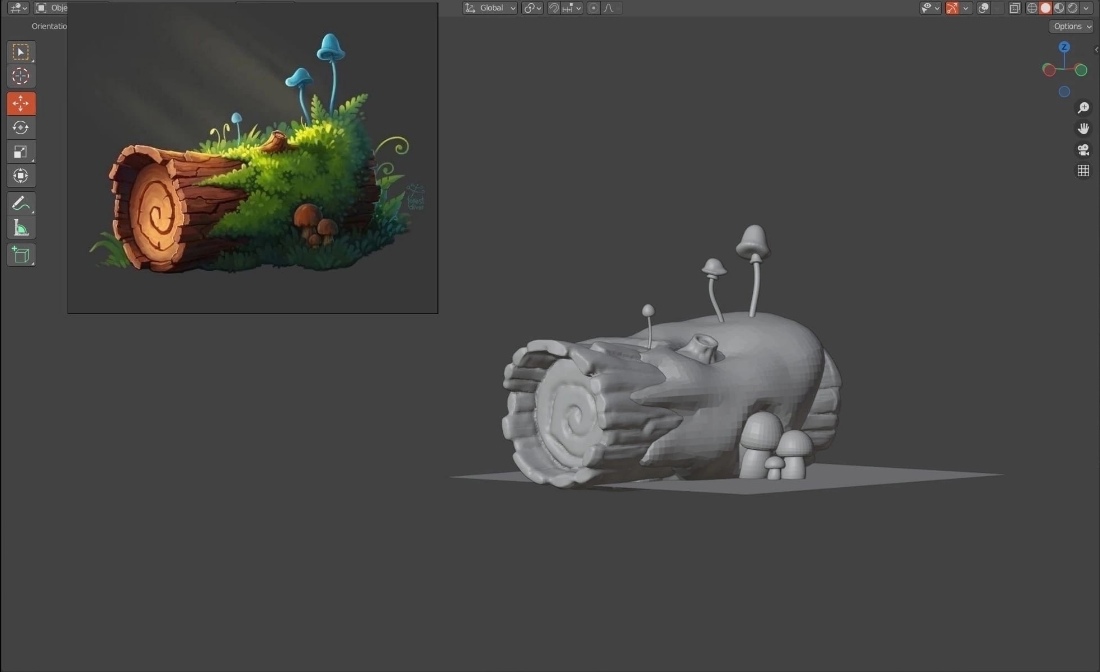Image resolution: width=1100 pixels, height=672 pixels.
Task: Open the gizmo options dropdown arrow
Action: [x=966, y=8]
